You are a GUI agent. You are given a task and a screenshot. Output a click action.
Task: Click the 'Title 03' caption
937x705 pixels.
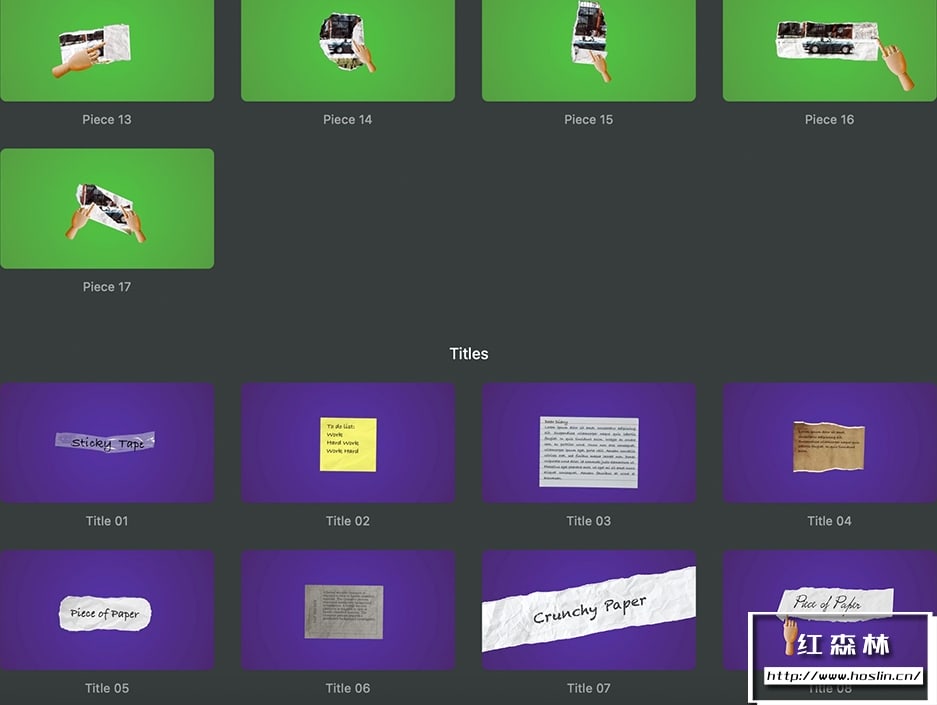coord(589,521)
